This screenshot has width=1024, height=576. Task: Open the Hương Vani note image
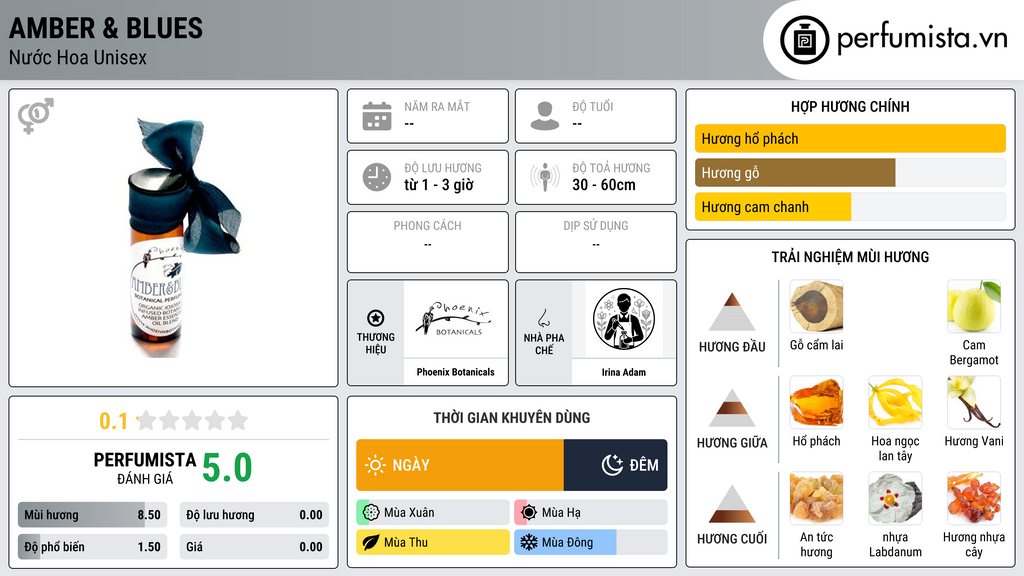pyautogui.click(x=974, y=402)
